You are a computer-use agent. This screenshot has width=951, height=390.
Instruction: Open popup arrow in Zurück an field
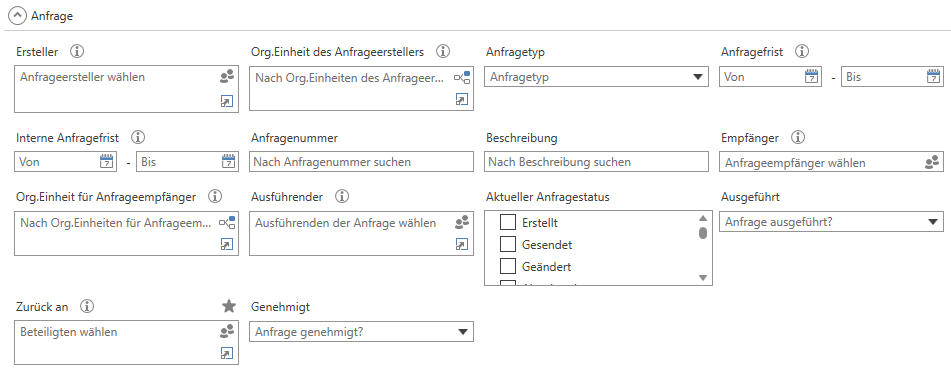coord(227,354)
